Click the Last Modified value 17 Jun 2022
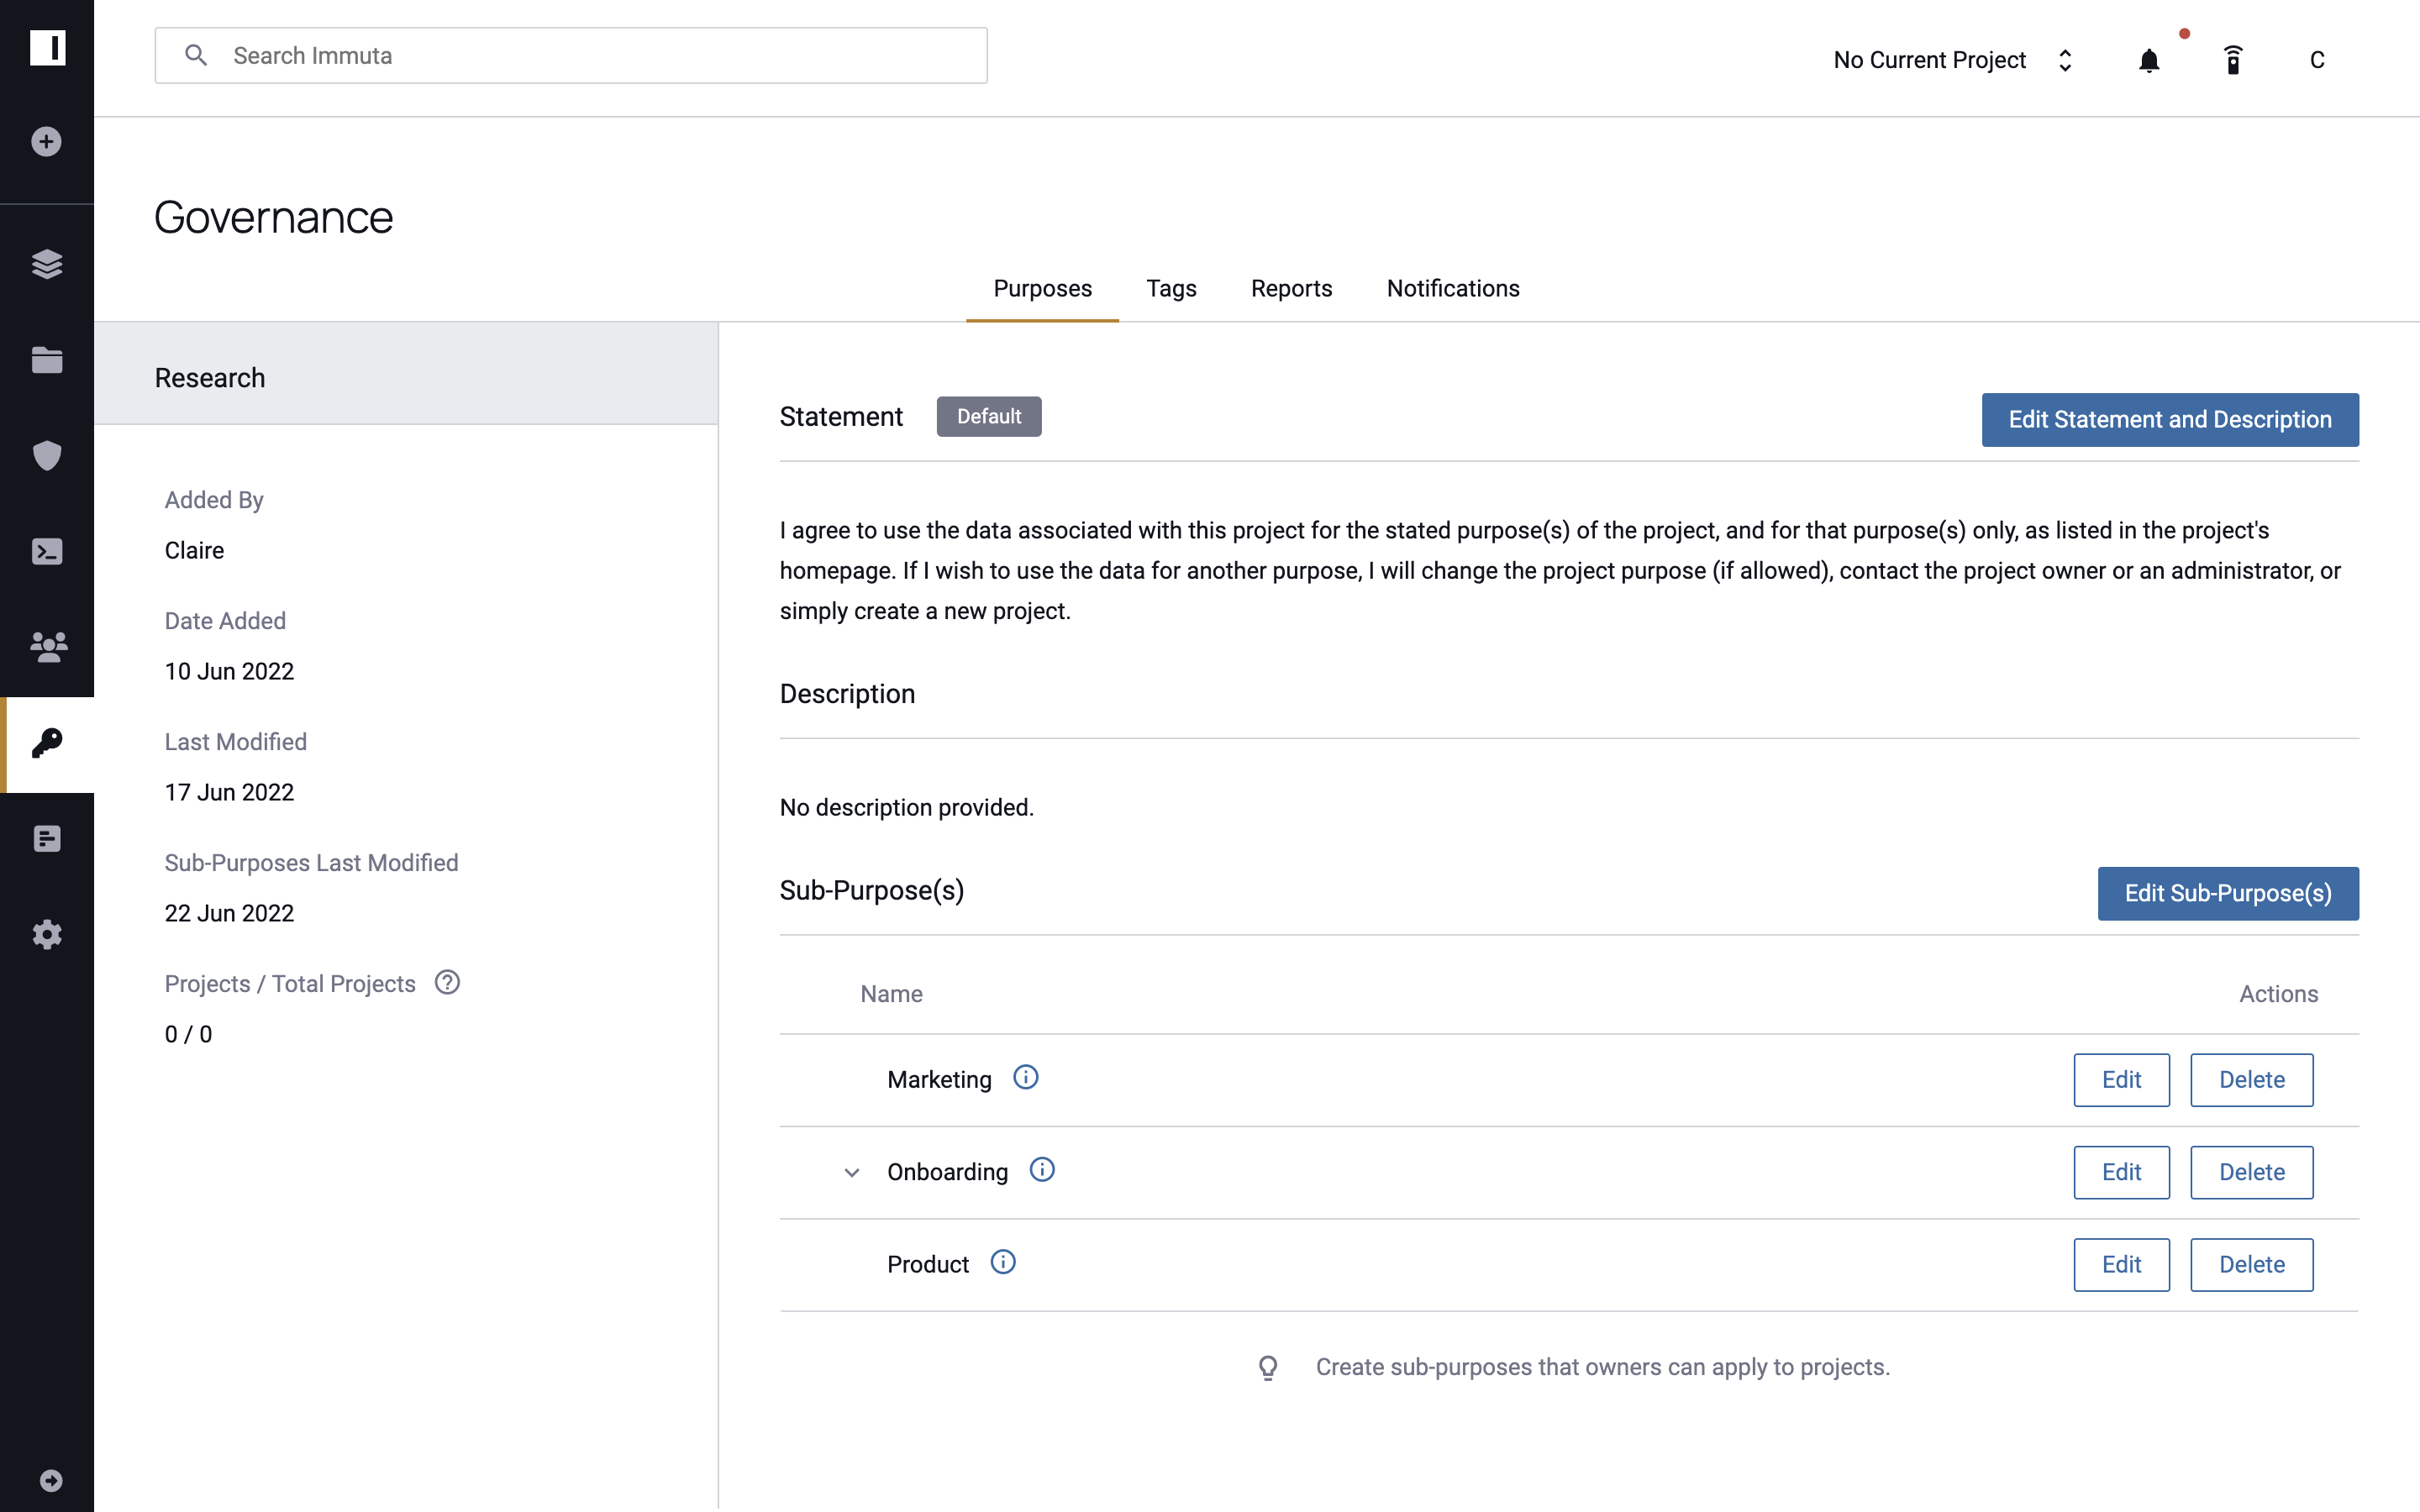The height and width of the screenshot is (1512, 2420). [x=229, y=792]
